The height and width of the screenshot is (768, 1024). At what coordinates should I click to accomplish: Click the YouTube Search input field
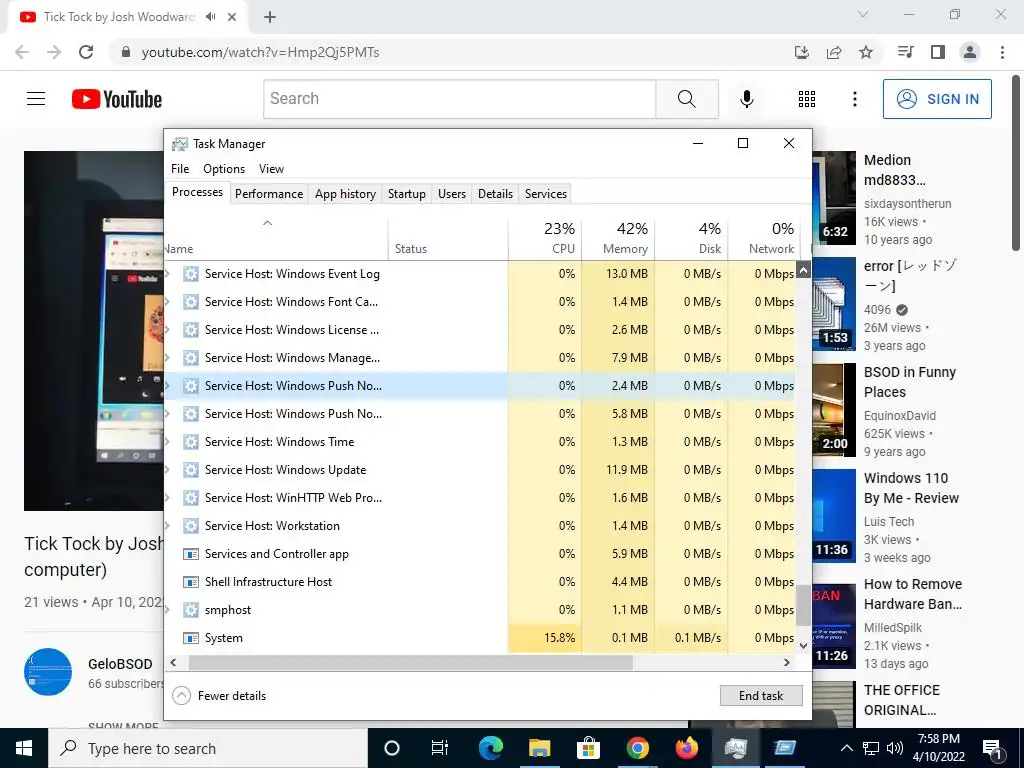460,99
